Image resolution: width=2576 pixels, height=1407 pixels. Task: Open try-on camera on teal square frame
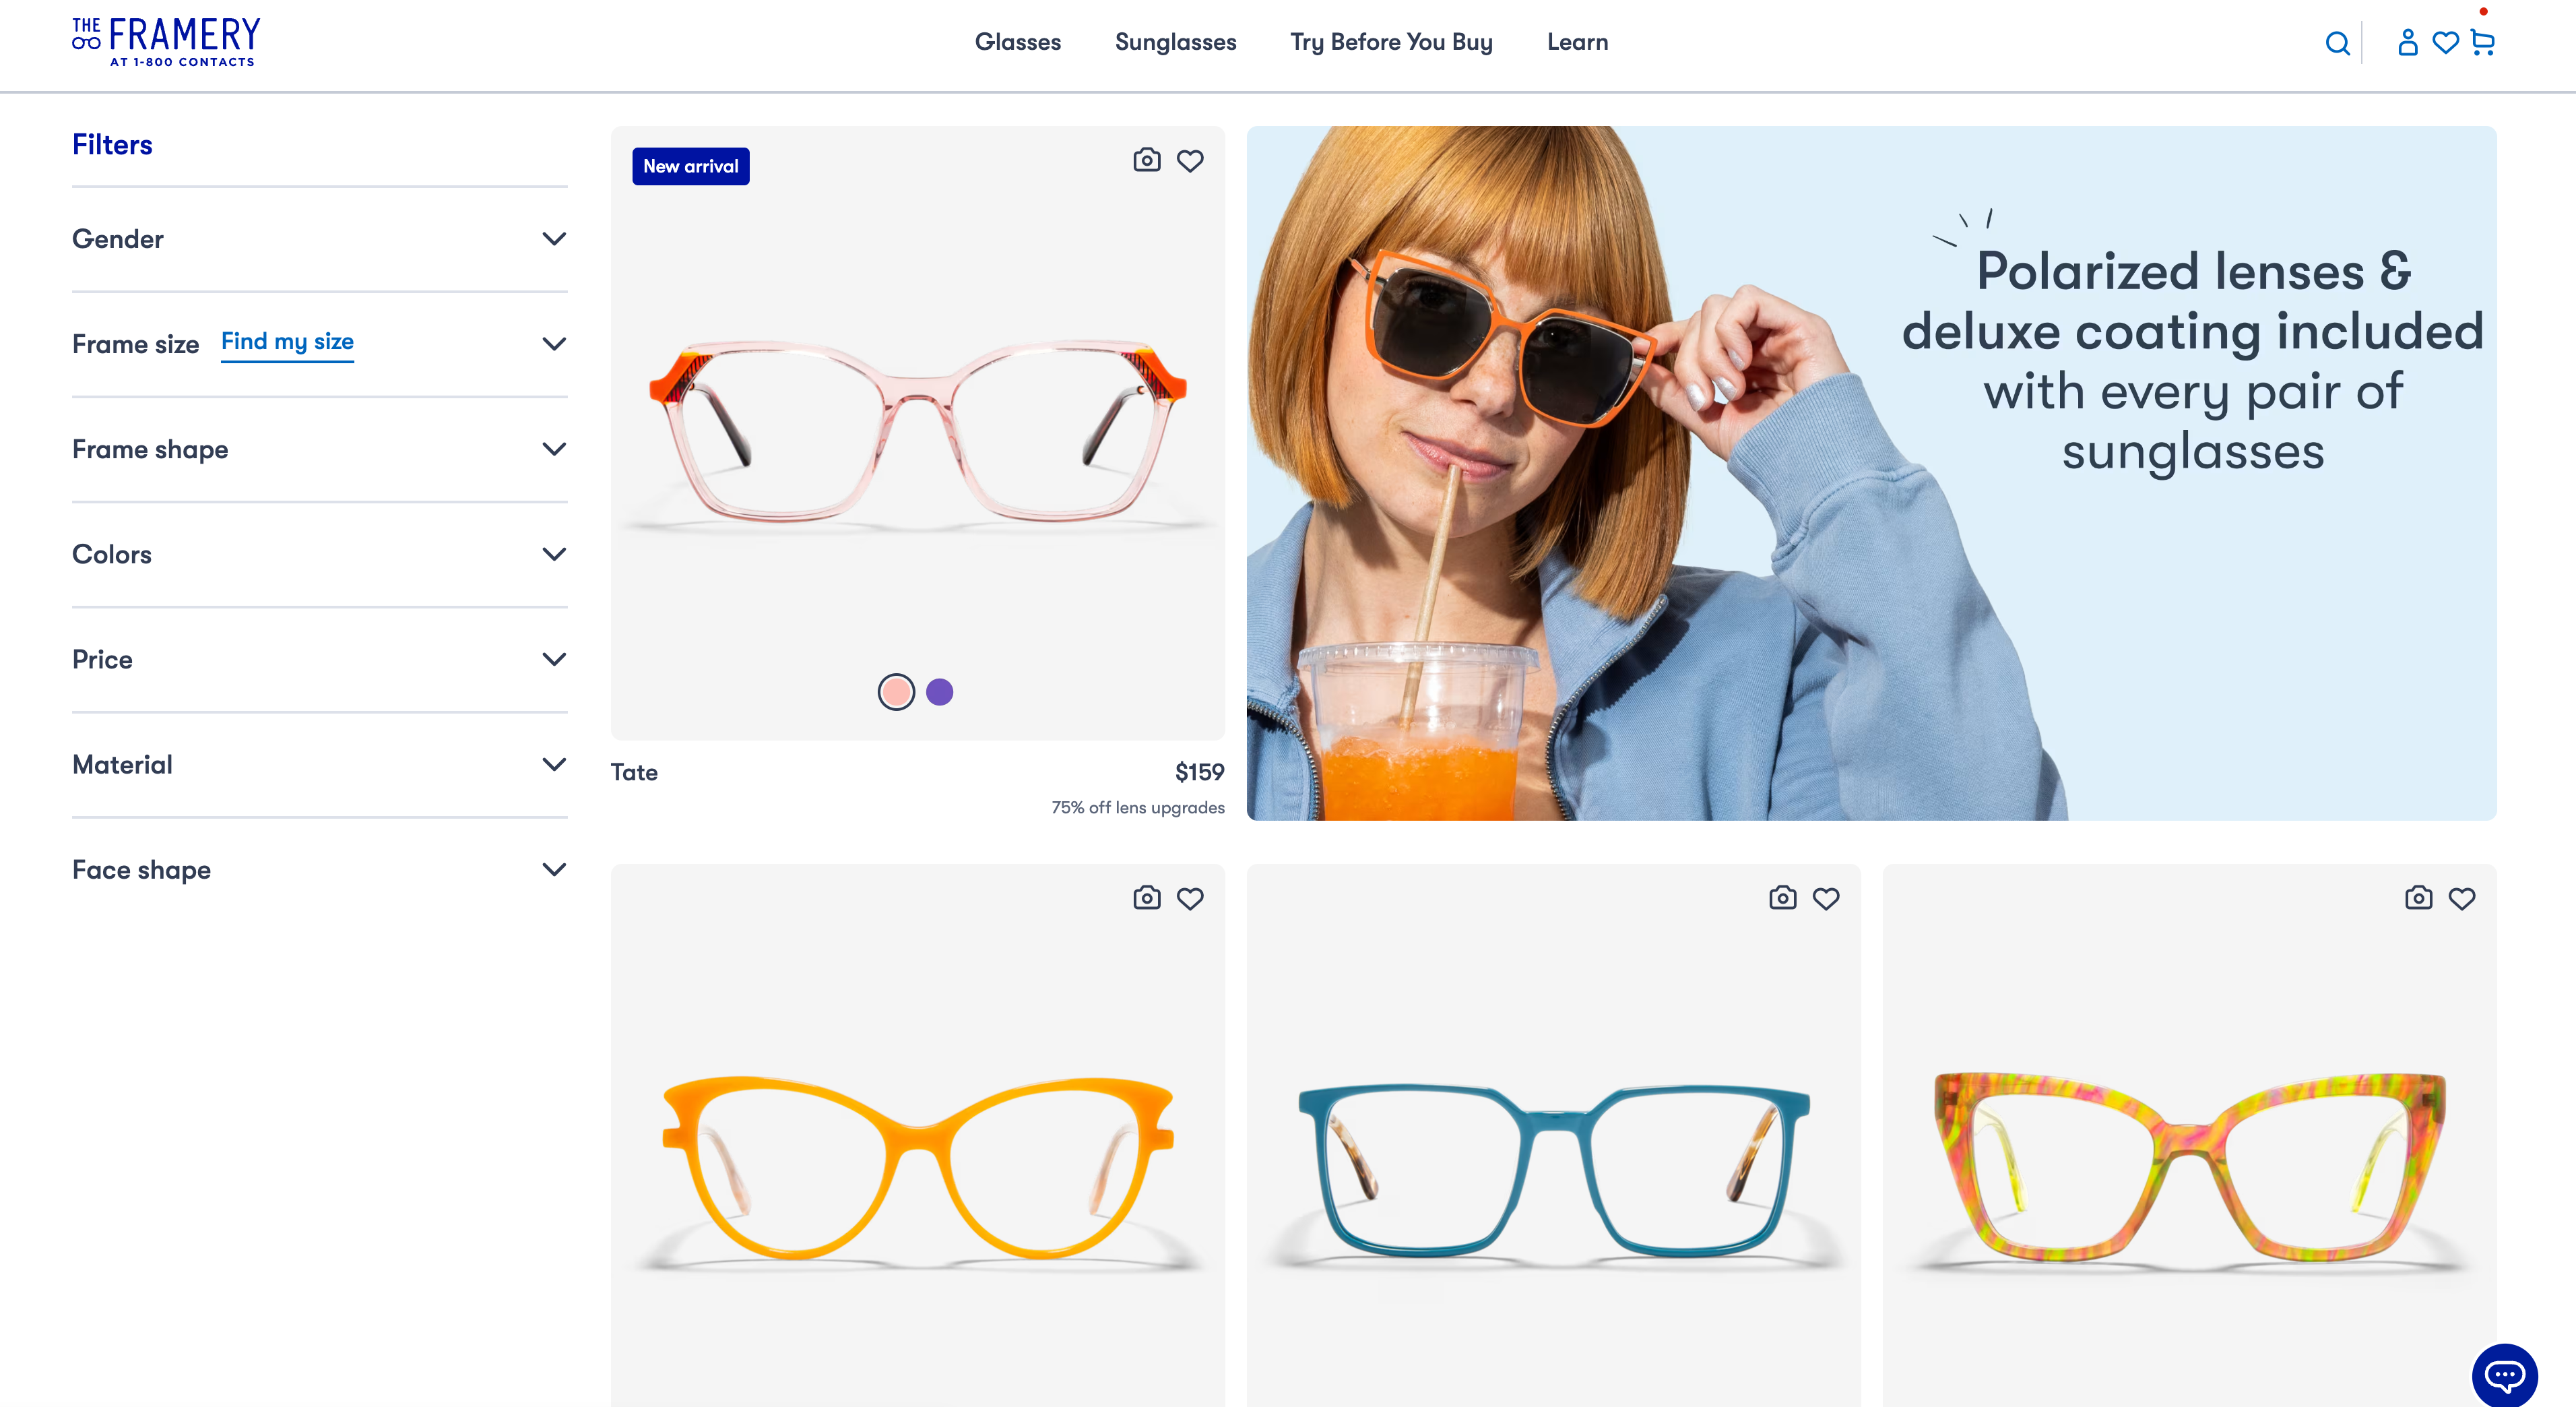tap(1783, 898)
